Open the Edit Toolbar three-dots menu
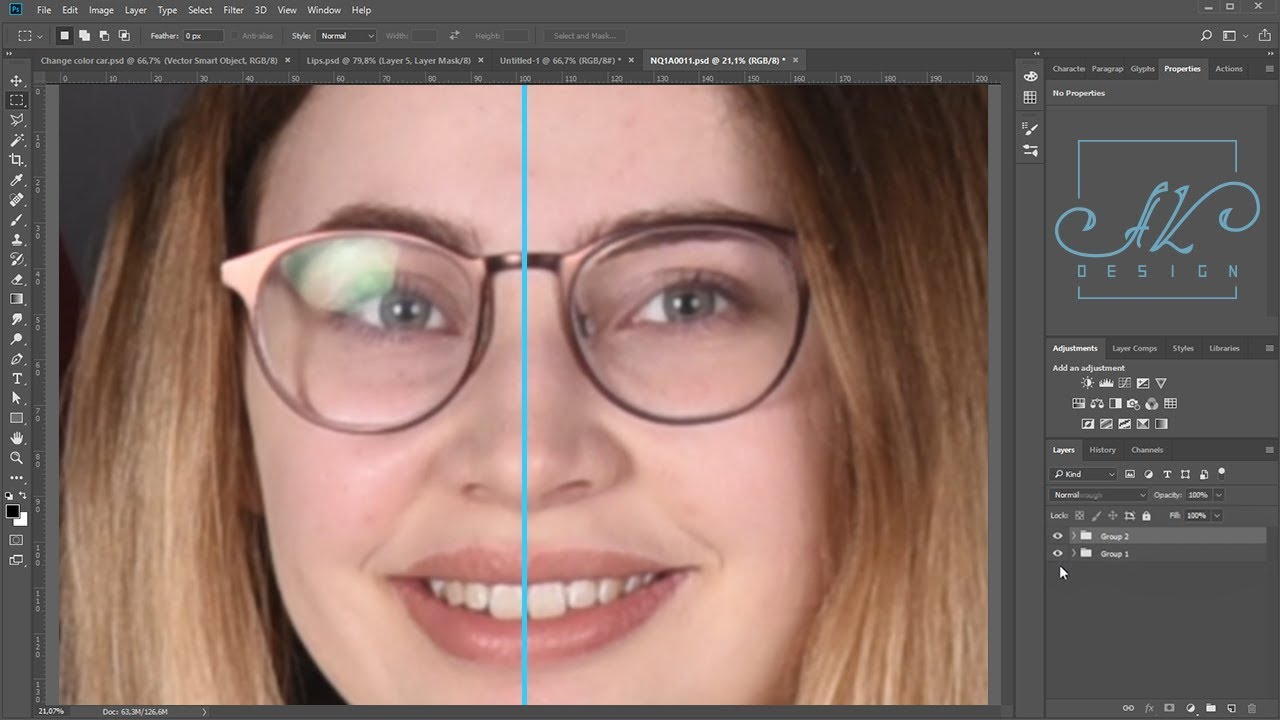 click(x=16, y=477)
